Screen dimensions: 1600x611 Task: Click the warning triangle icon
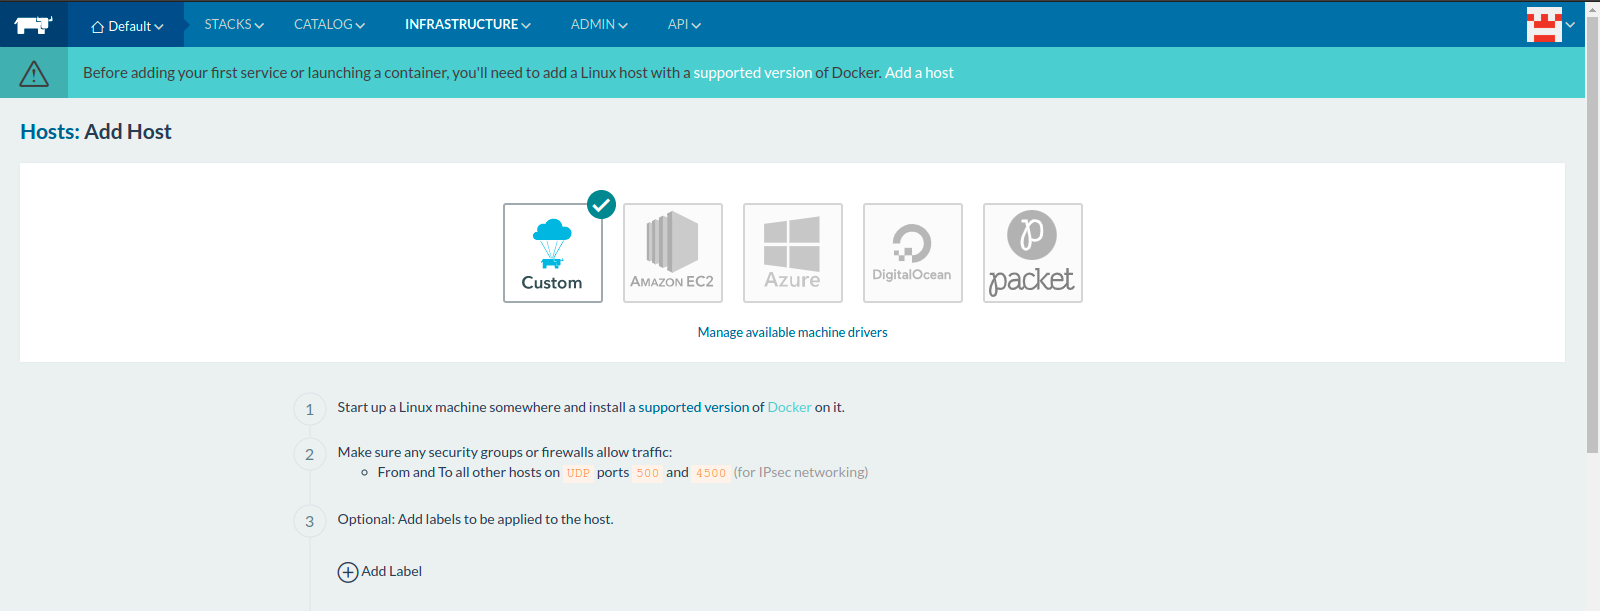point(34,73)
